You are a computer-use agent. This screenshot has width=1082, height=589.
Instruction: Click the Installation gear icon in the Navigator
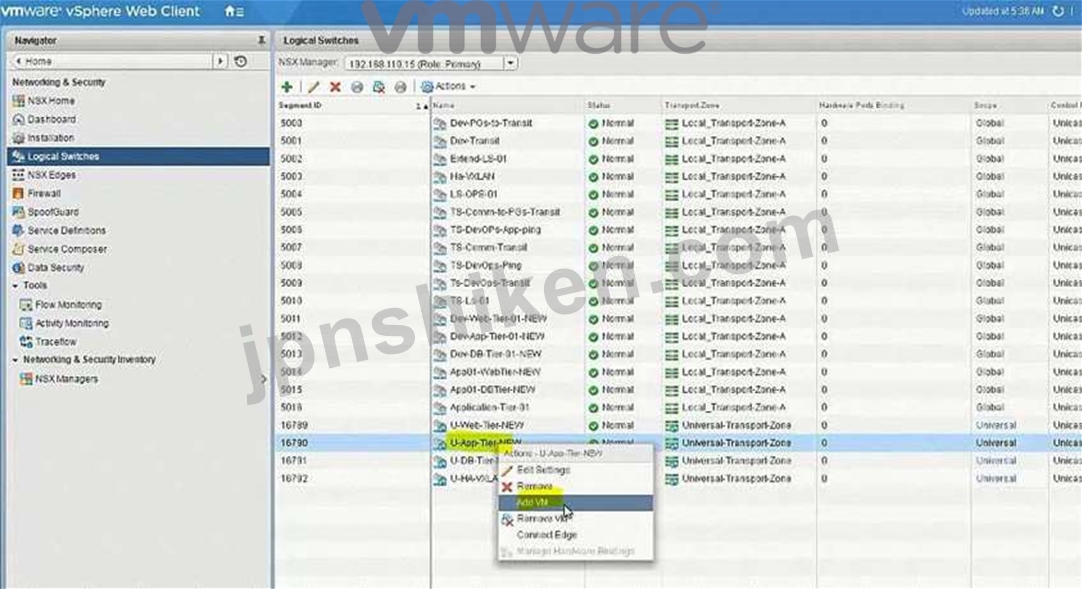tap(19, 138)
